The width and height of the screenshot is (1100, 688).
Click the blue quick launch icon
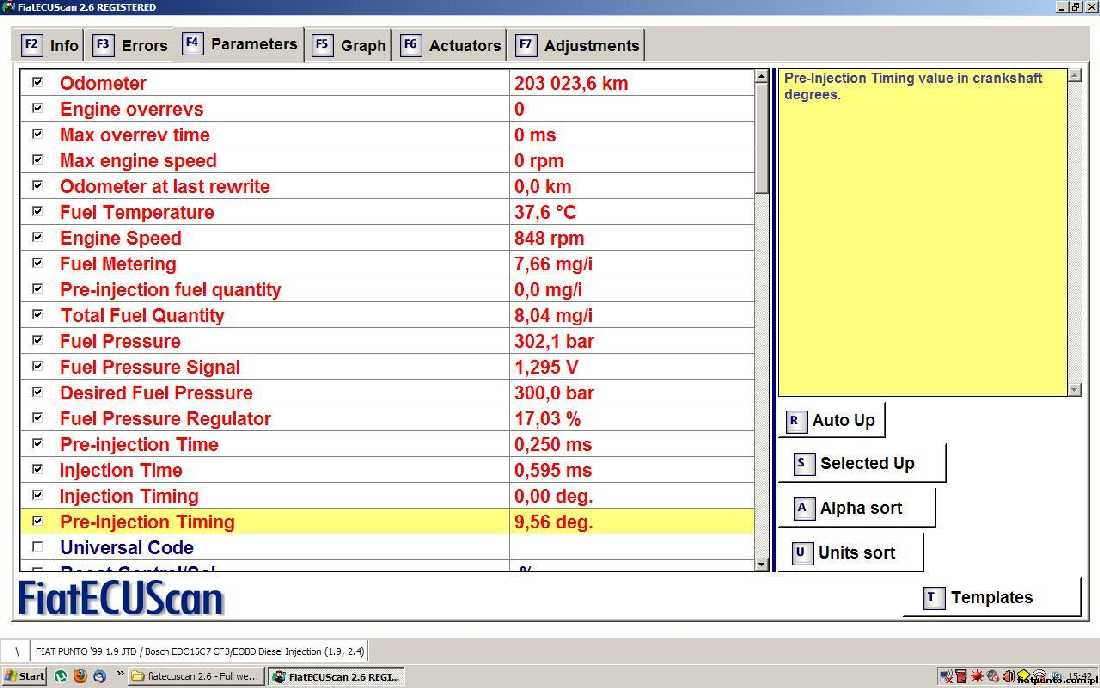point(100,676)
